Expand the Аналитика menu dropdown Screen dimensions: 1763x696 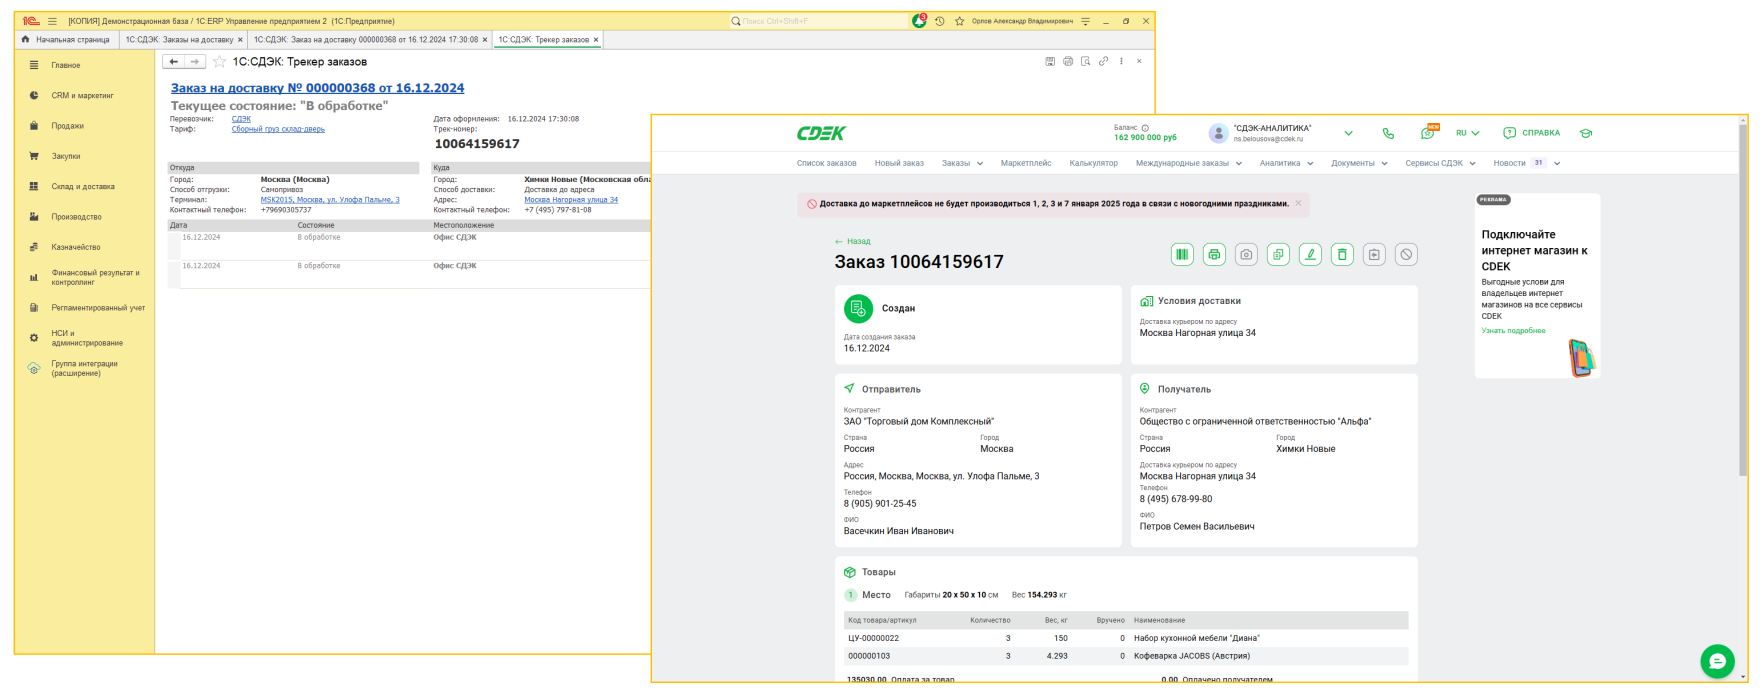pyautogui.click(x=1286, y=163)
